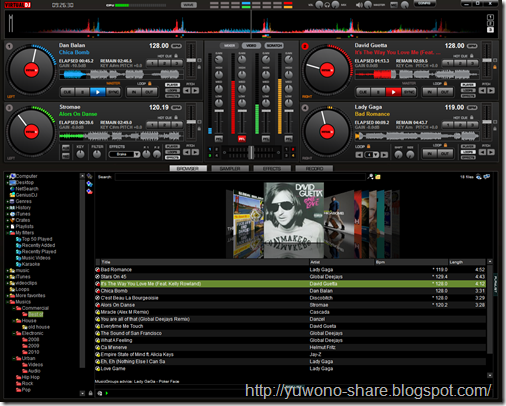Open the loop length dropdown on deck 4
The width and height of the screenshot is (506, 406).
click(x=376, y=155)
